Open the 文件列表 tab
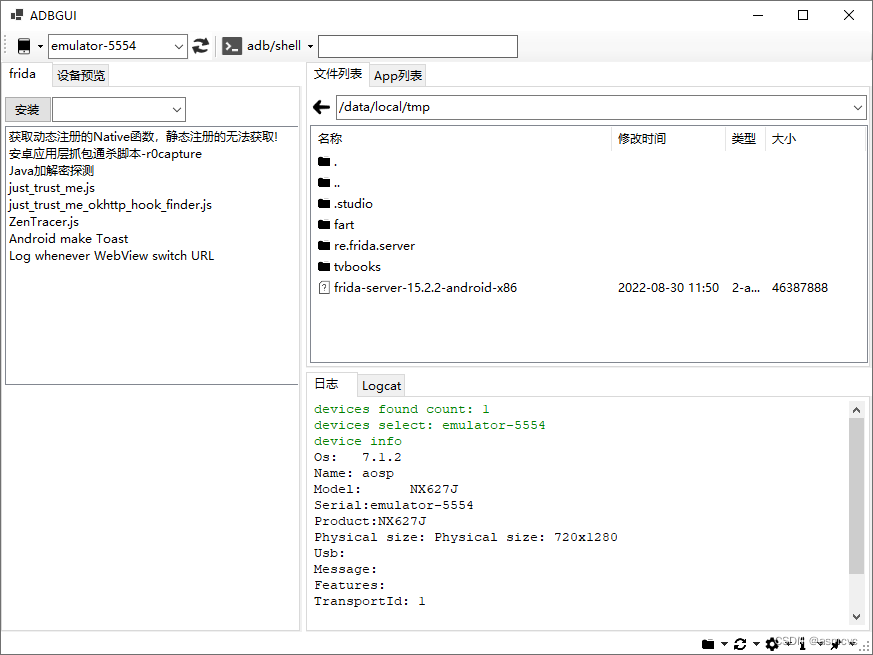This screenshot has height=655, width=873. (337, 74)
